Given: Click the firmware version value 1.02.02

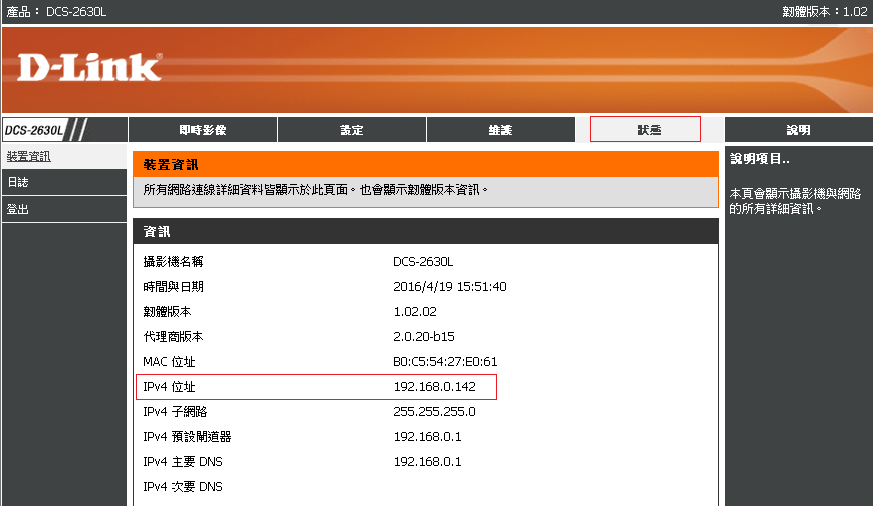Looking at the screenshot, I should pos(414,312).
